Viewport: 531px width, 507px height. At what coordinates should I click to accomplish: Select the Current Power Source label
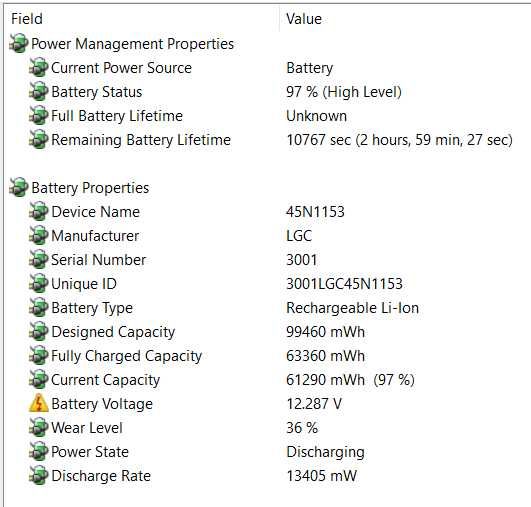121,68
